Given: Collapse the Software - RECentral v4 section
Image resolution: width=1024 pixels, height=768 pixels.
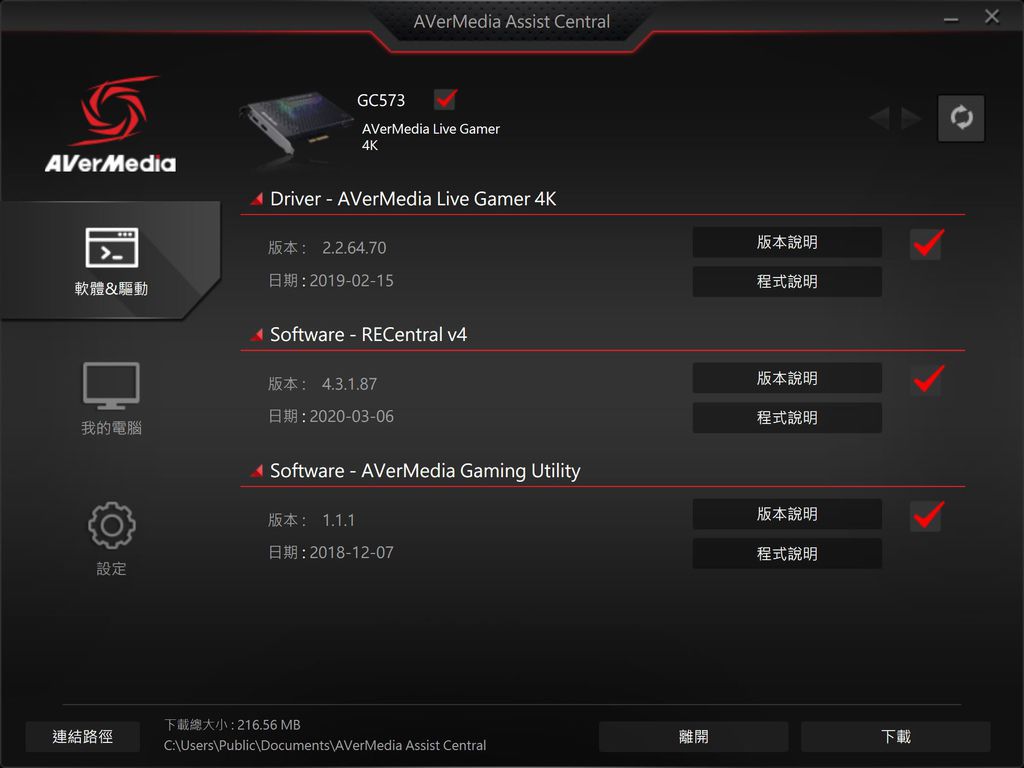Looking at the screenshot, I should 257,334.
